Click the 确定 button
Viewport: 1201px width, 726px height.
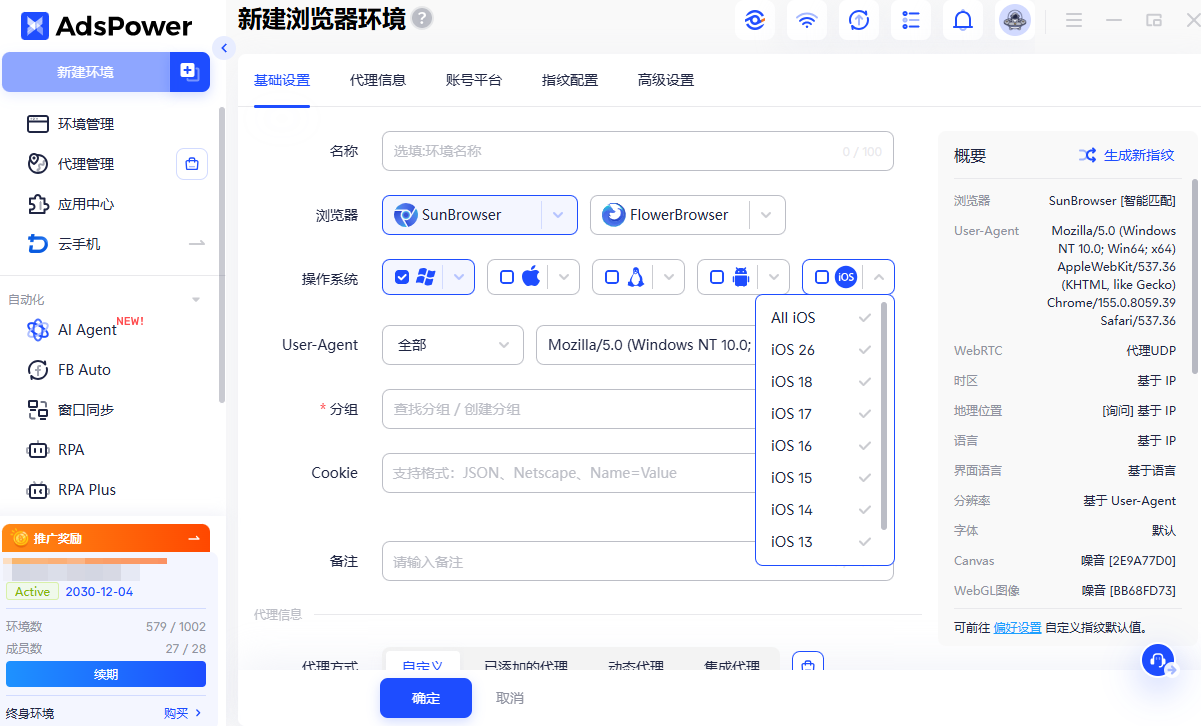click(426, 698)
